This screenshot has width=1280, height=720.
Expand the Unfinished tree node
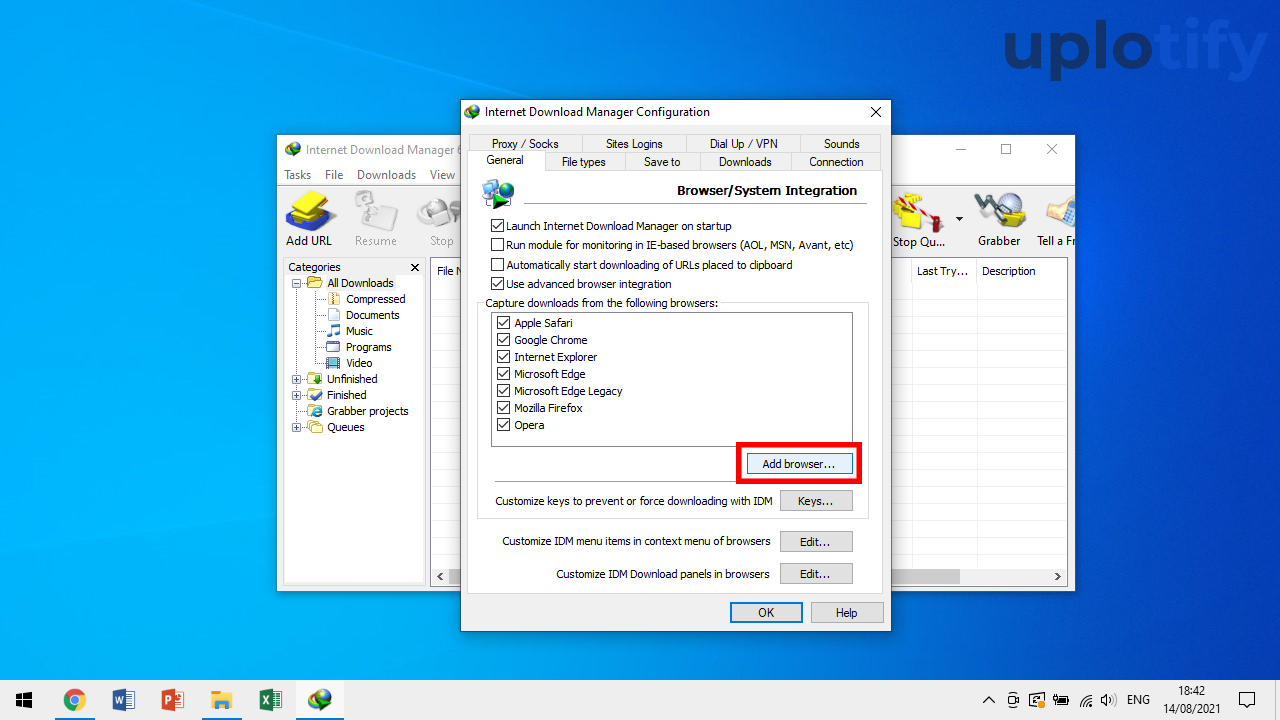click(x=296, y=379)
